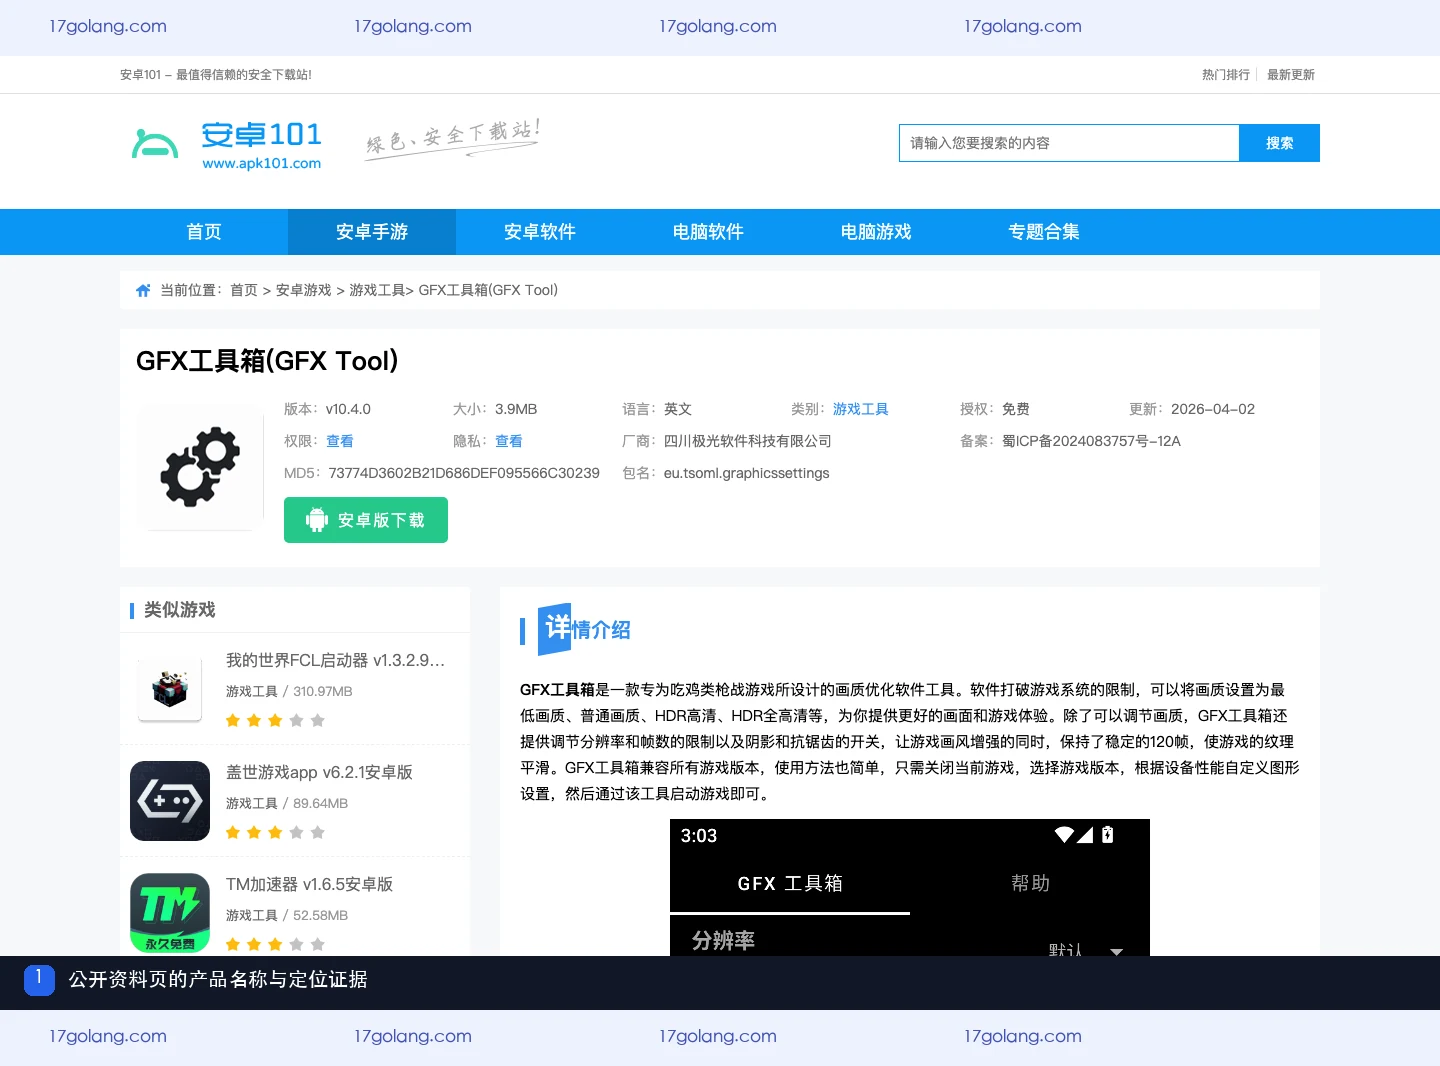
Task: Open 专题合集 navigation tab
Action: click(1044, 232)
